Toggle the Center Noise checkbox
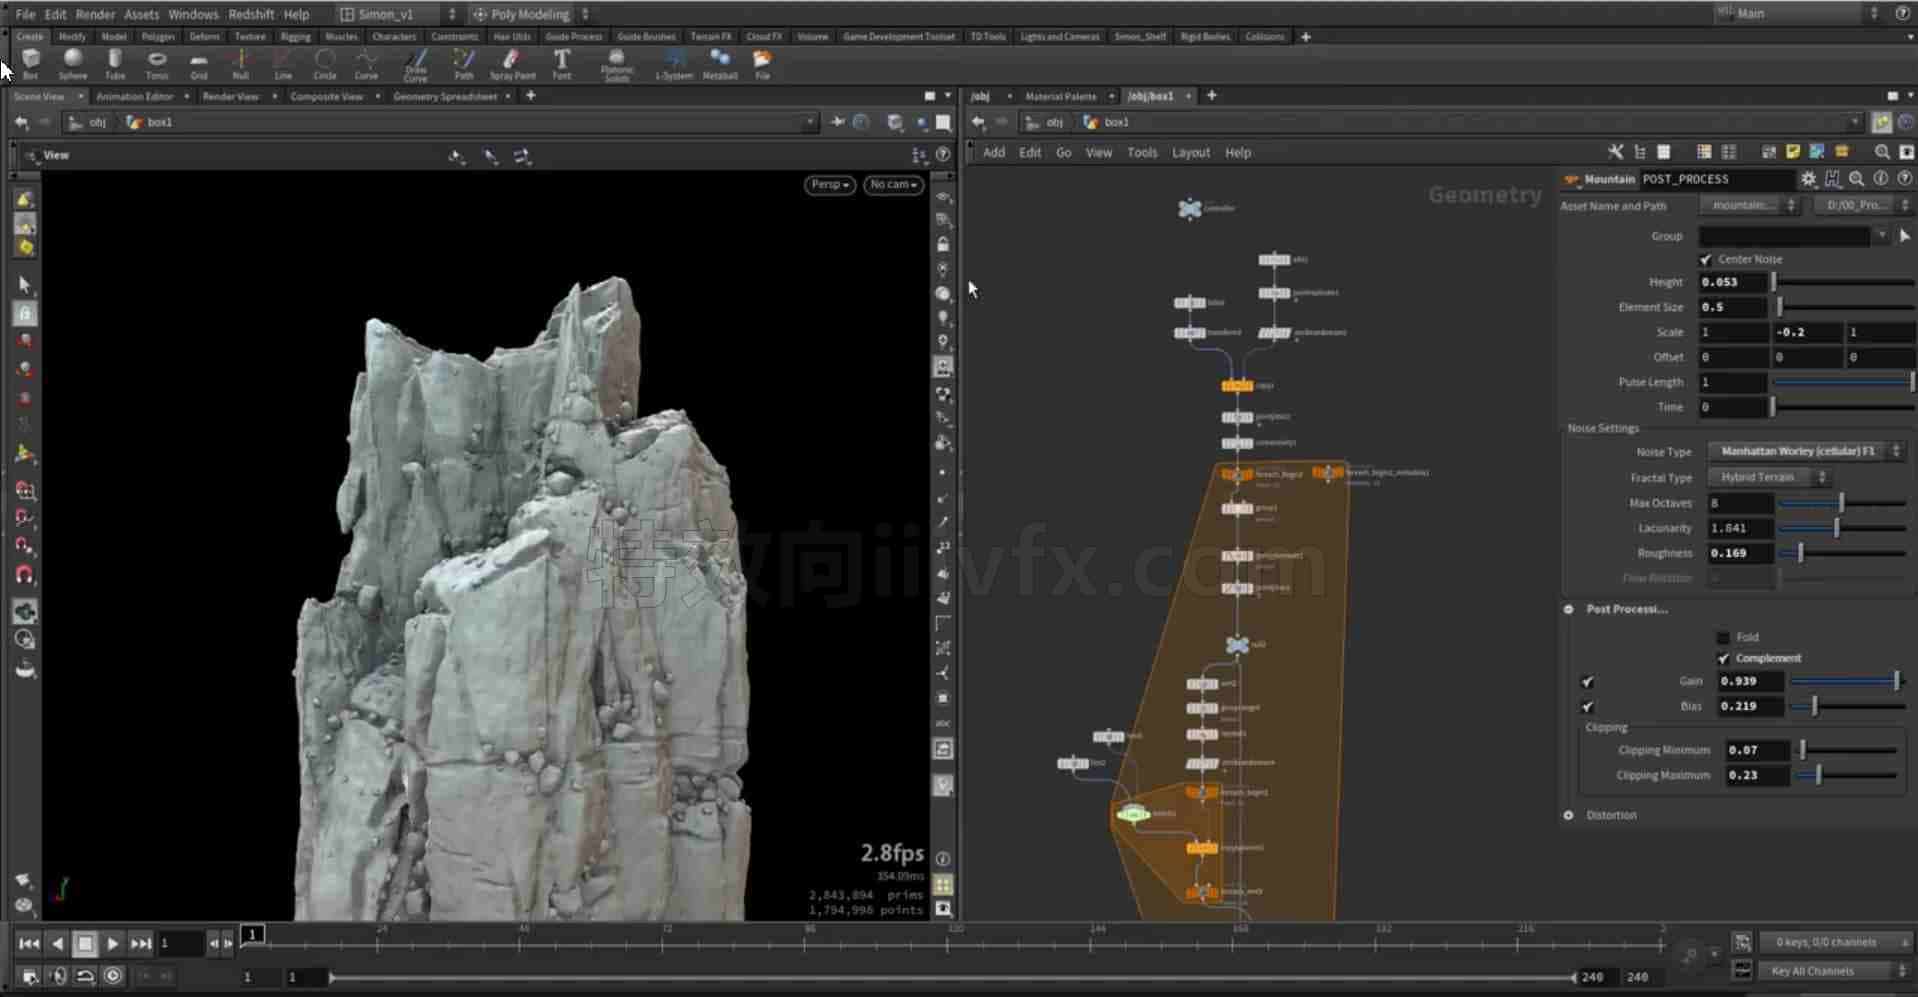This screenshot has width=1918, height=997. (x=1706, y=259)
